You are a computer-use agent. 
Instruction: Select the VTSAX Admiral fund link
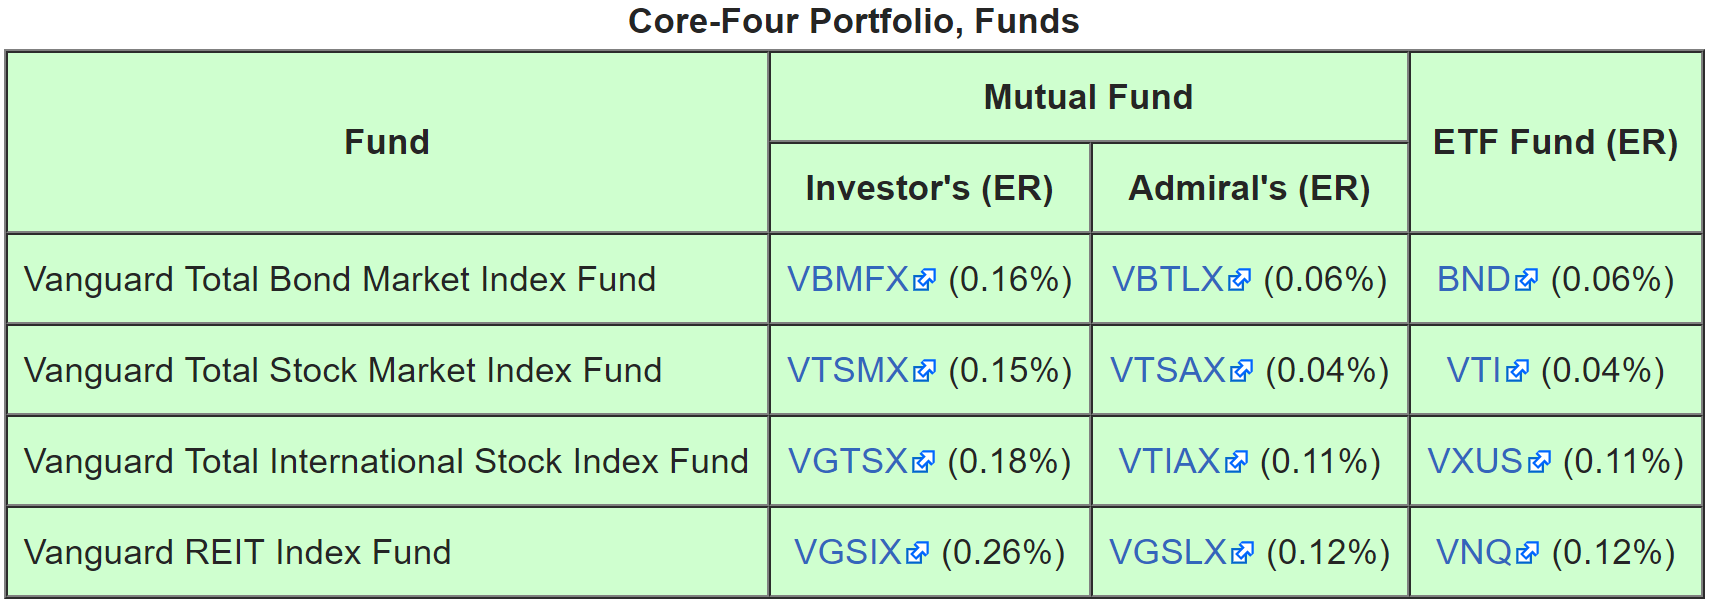pyautogui.click(x=1168, y=371)
